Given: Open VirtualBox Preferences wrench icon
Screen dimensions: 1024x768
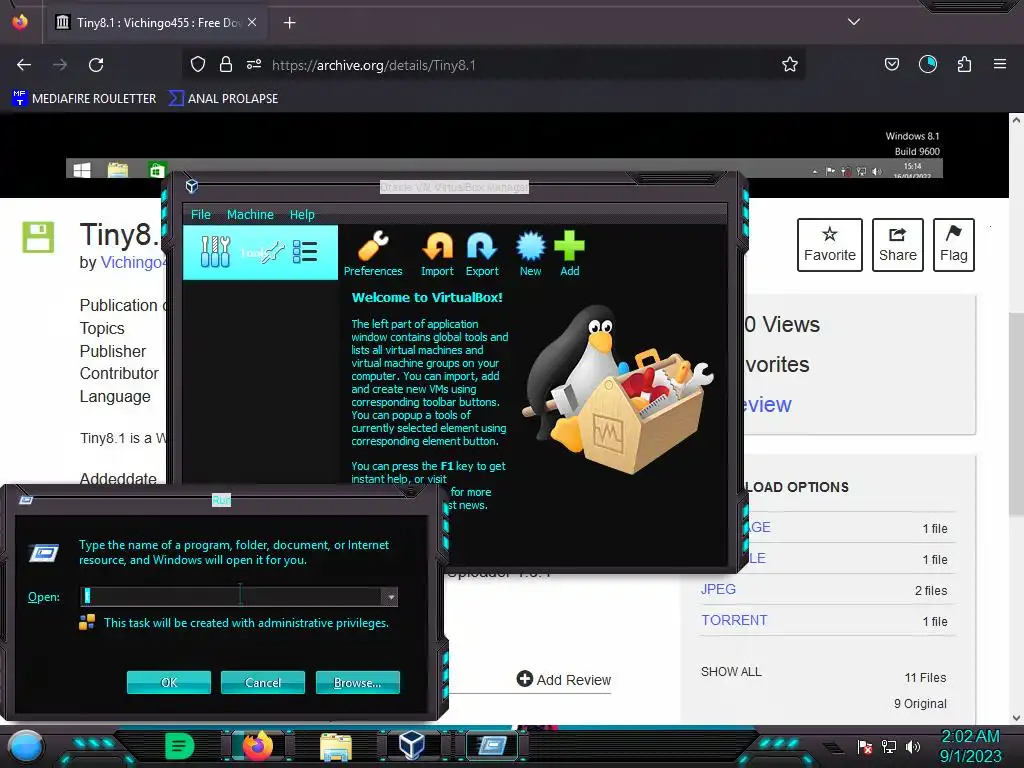Looking at the screenshot, I should click(373, 253).
